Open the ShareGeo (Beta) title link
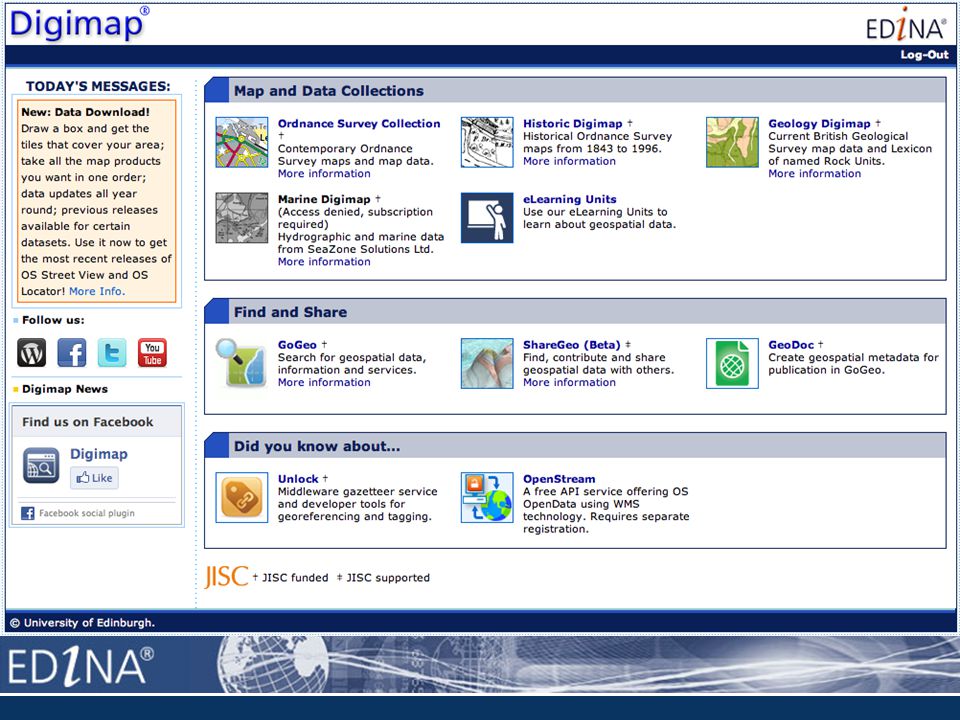Viewport: 960px width, 720px height. click(x=571, y=345)
